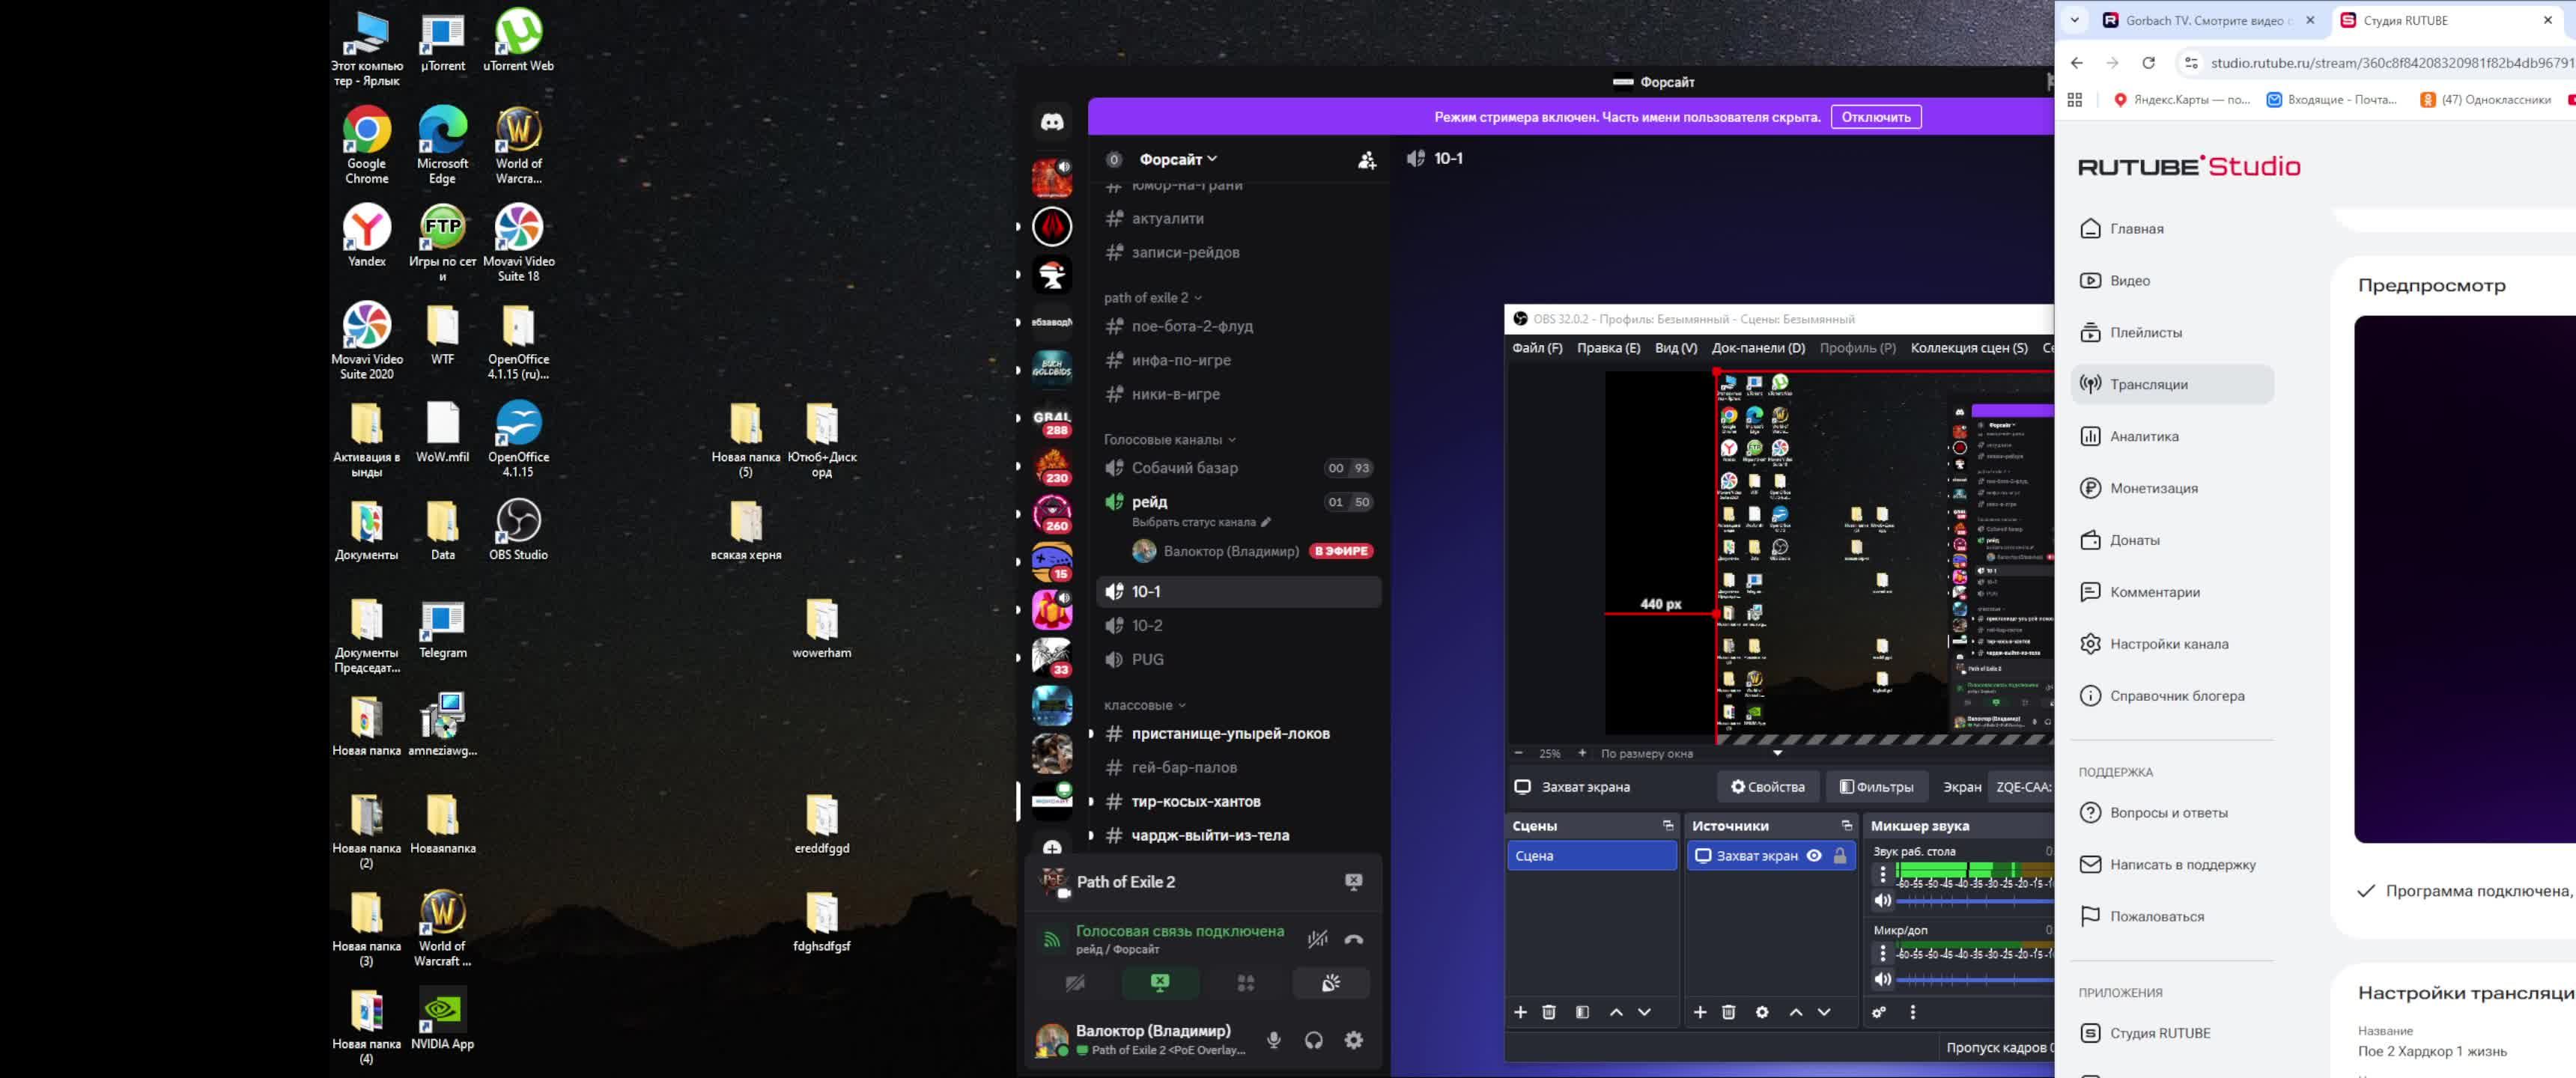Image resolution: width=2576 pixels, height=1078 pixels.
Task: Stop screen sharing via green monitor icon
Action: pos(1159,983)
